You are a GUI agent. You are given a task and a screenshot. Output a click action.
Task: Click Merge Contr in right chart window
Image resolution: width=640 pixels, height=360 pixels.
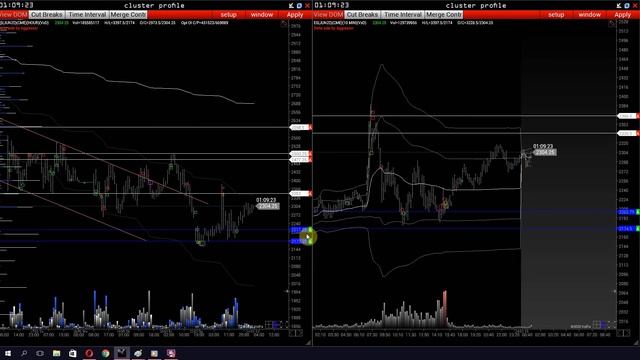(x=444, y=15)
